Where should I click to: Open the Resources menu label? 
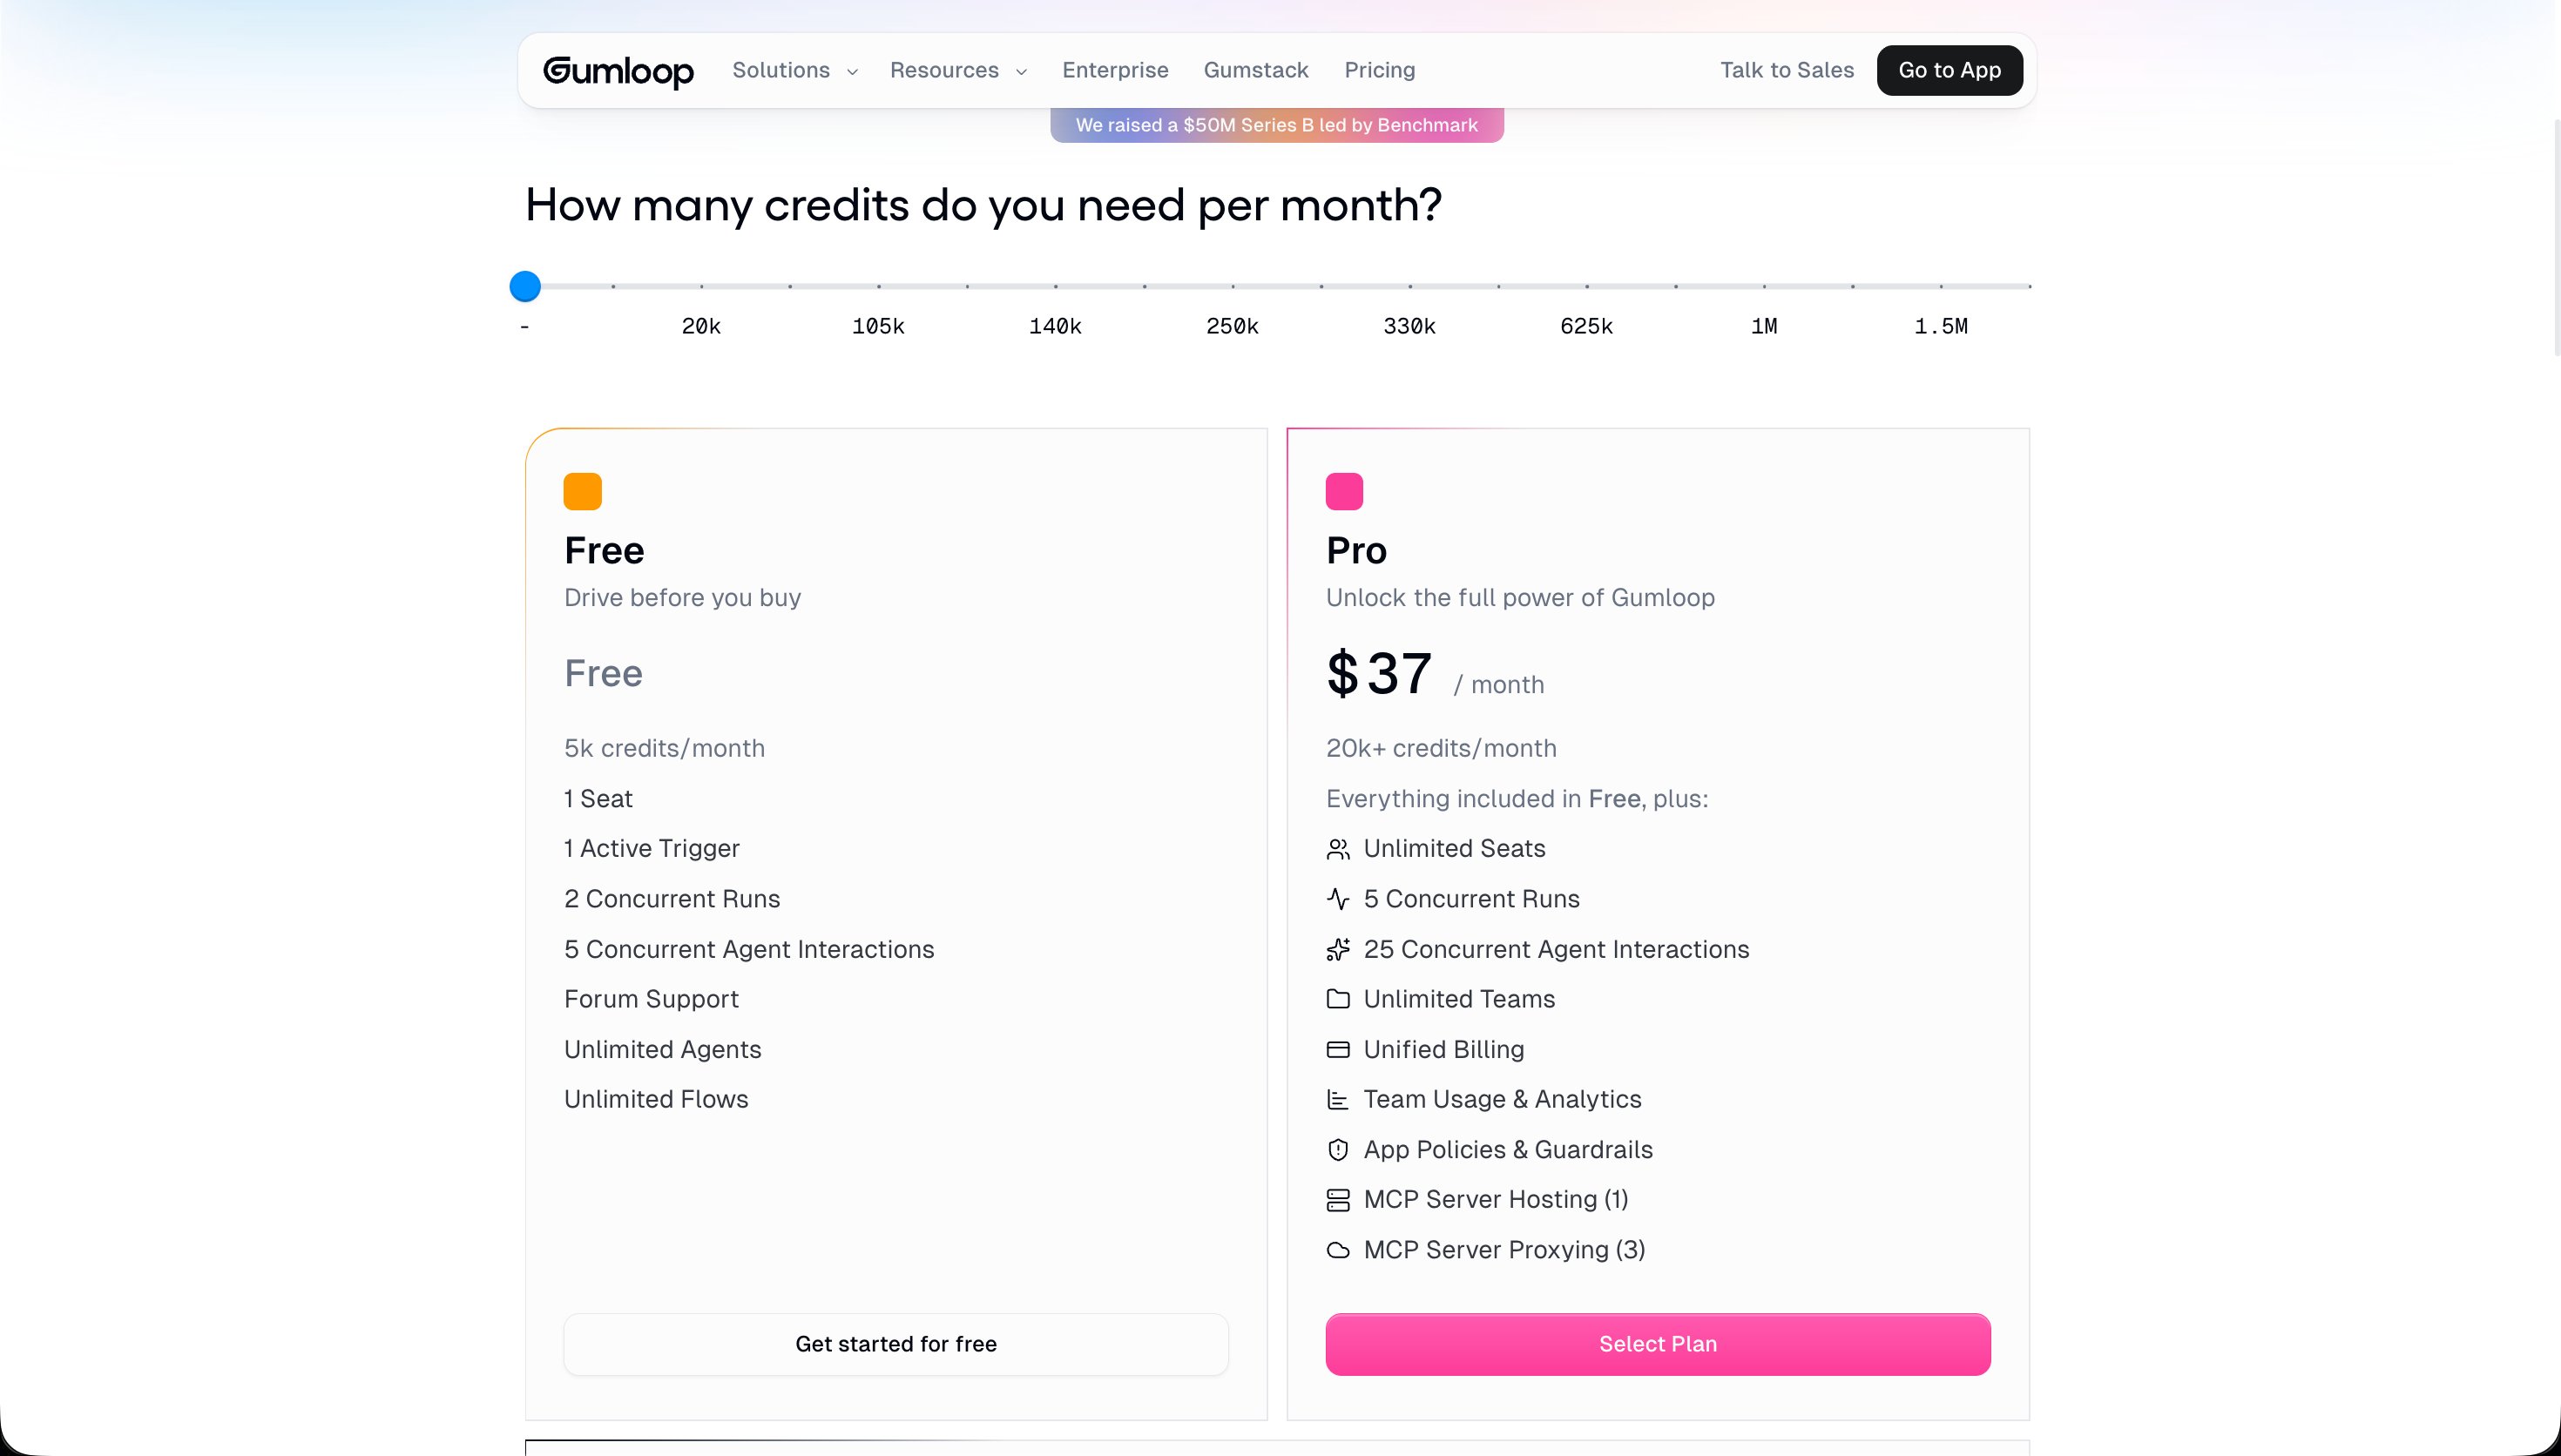(x=944, y=70)
